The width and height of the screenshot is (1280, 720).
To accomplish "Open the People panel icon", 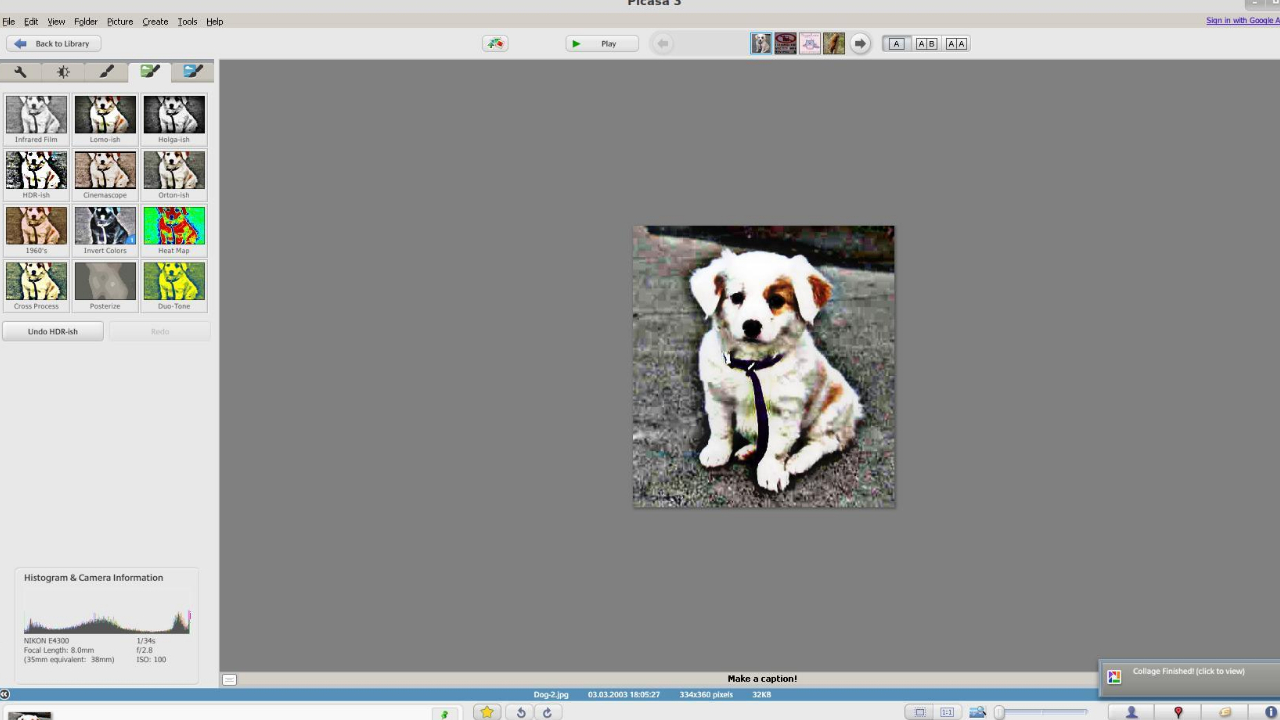I will tap(1131, 712).
